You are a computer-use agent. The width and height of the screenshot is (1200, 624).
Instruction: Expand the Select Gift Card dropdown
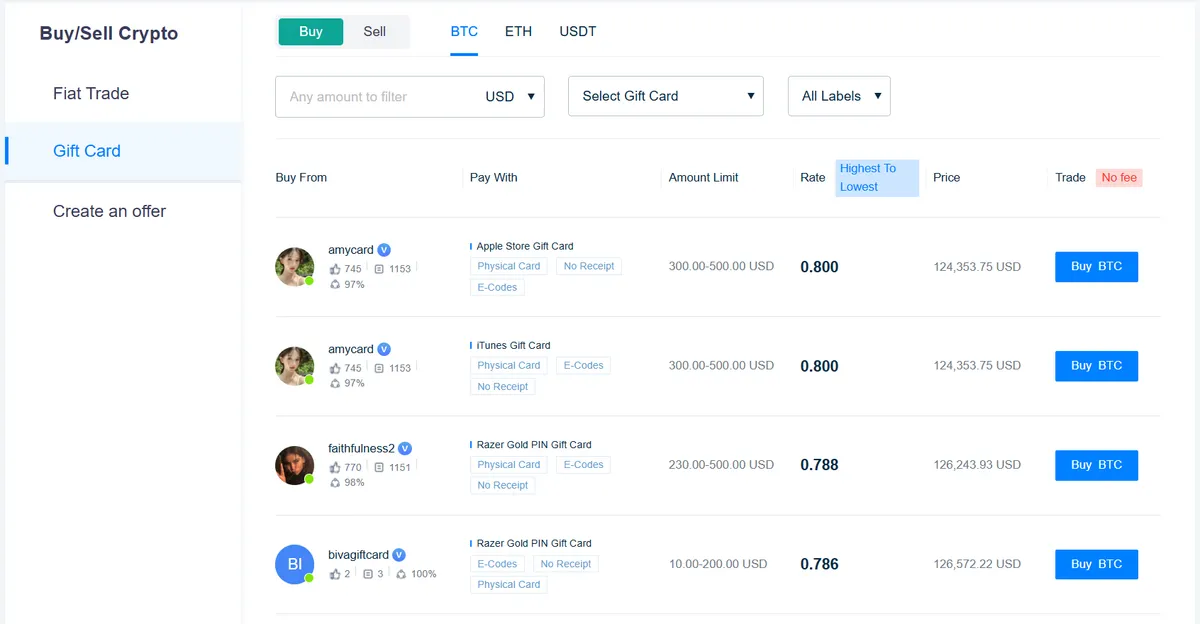(x=666, y=96)
